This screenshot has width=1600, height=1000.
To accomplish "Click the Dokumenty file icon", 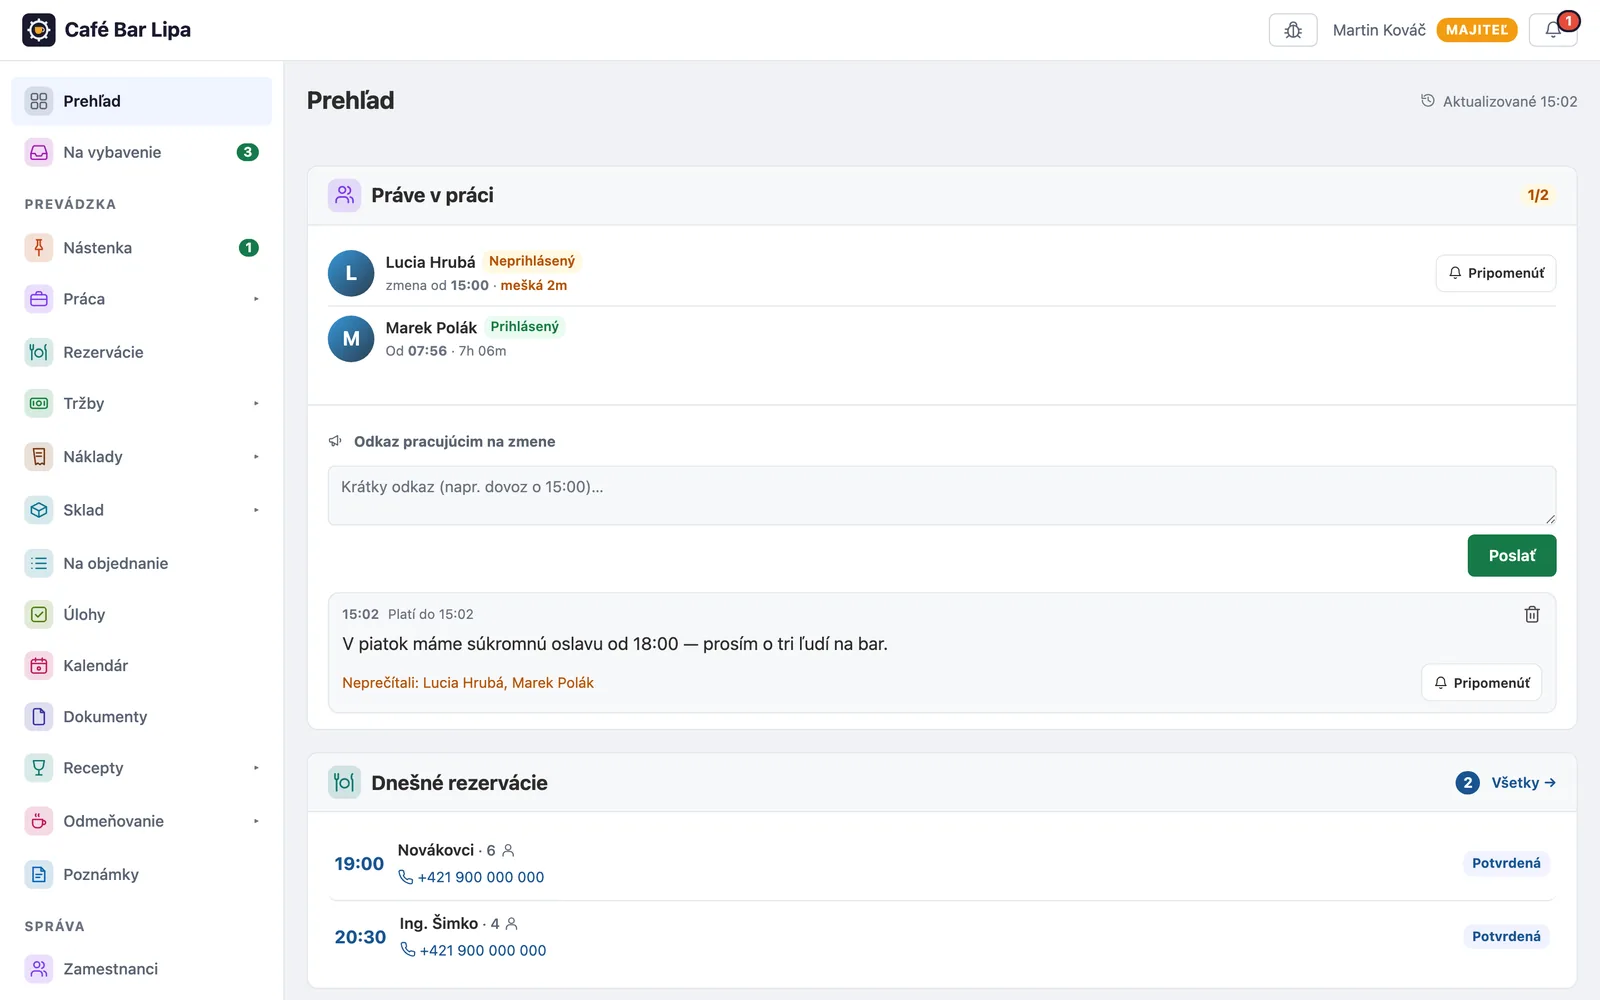I will (39, 716).
